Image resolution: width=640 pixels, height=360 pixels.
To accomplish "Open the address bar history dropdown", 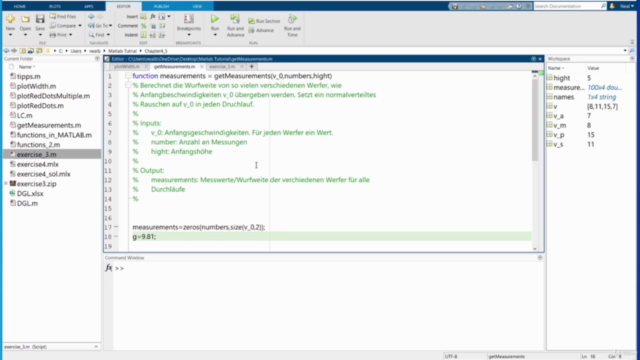I will click(625, 51).
